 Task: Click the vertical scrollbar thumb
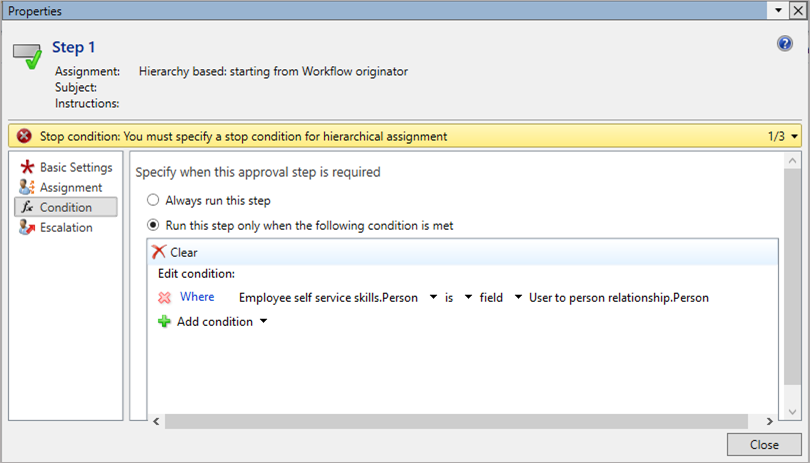pyautogui.click(x=792, y=276)
